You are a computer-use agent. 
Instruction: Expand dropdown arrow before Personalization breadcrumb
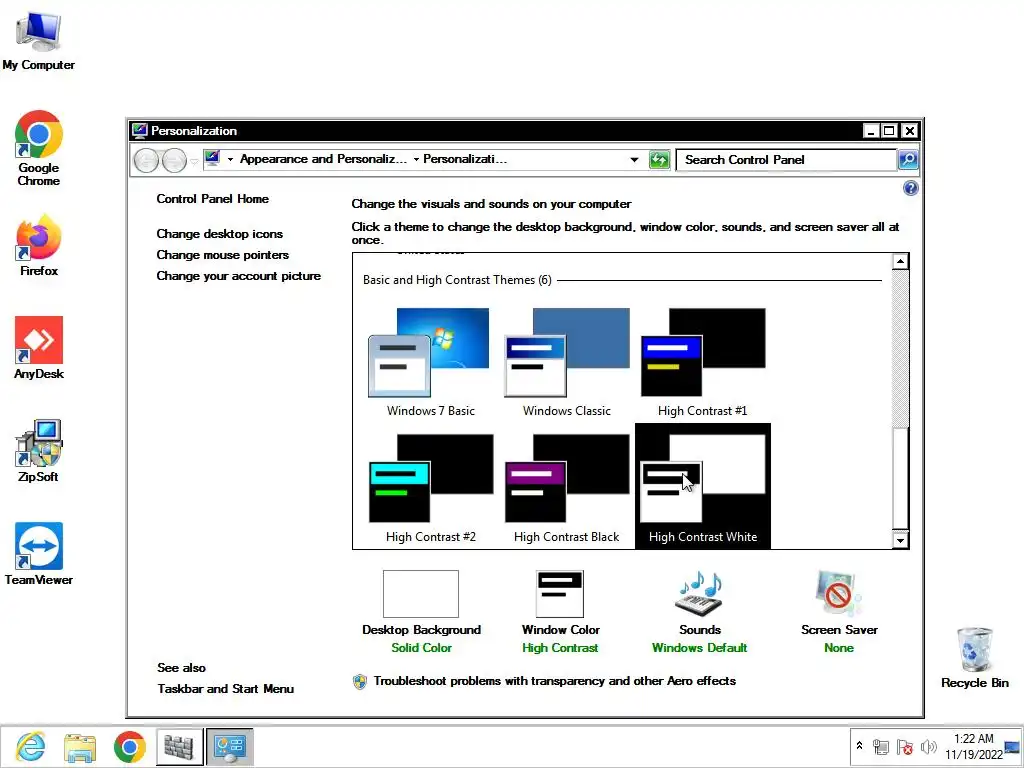click(416, 159)
